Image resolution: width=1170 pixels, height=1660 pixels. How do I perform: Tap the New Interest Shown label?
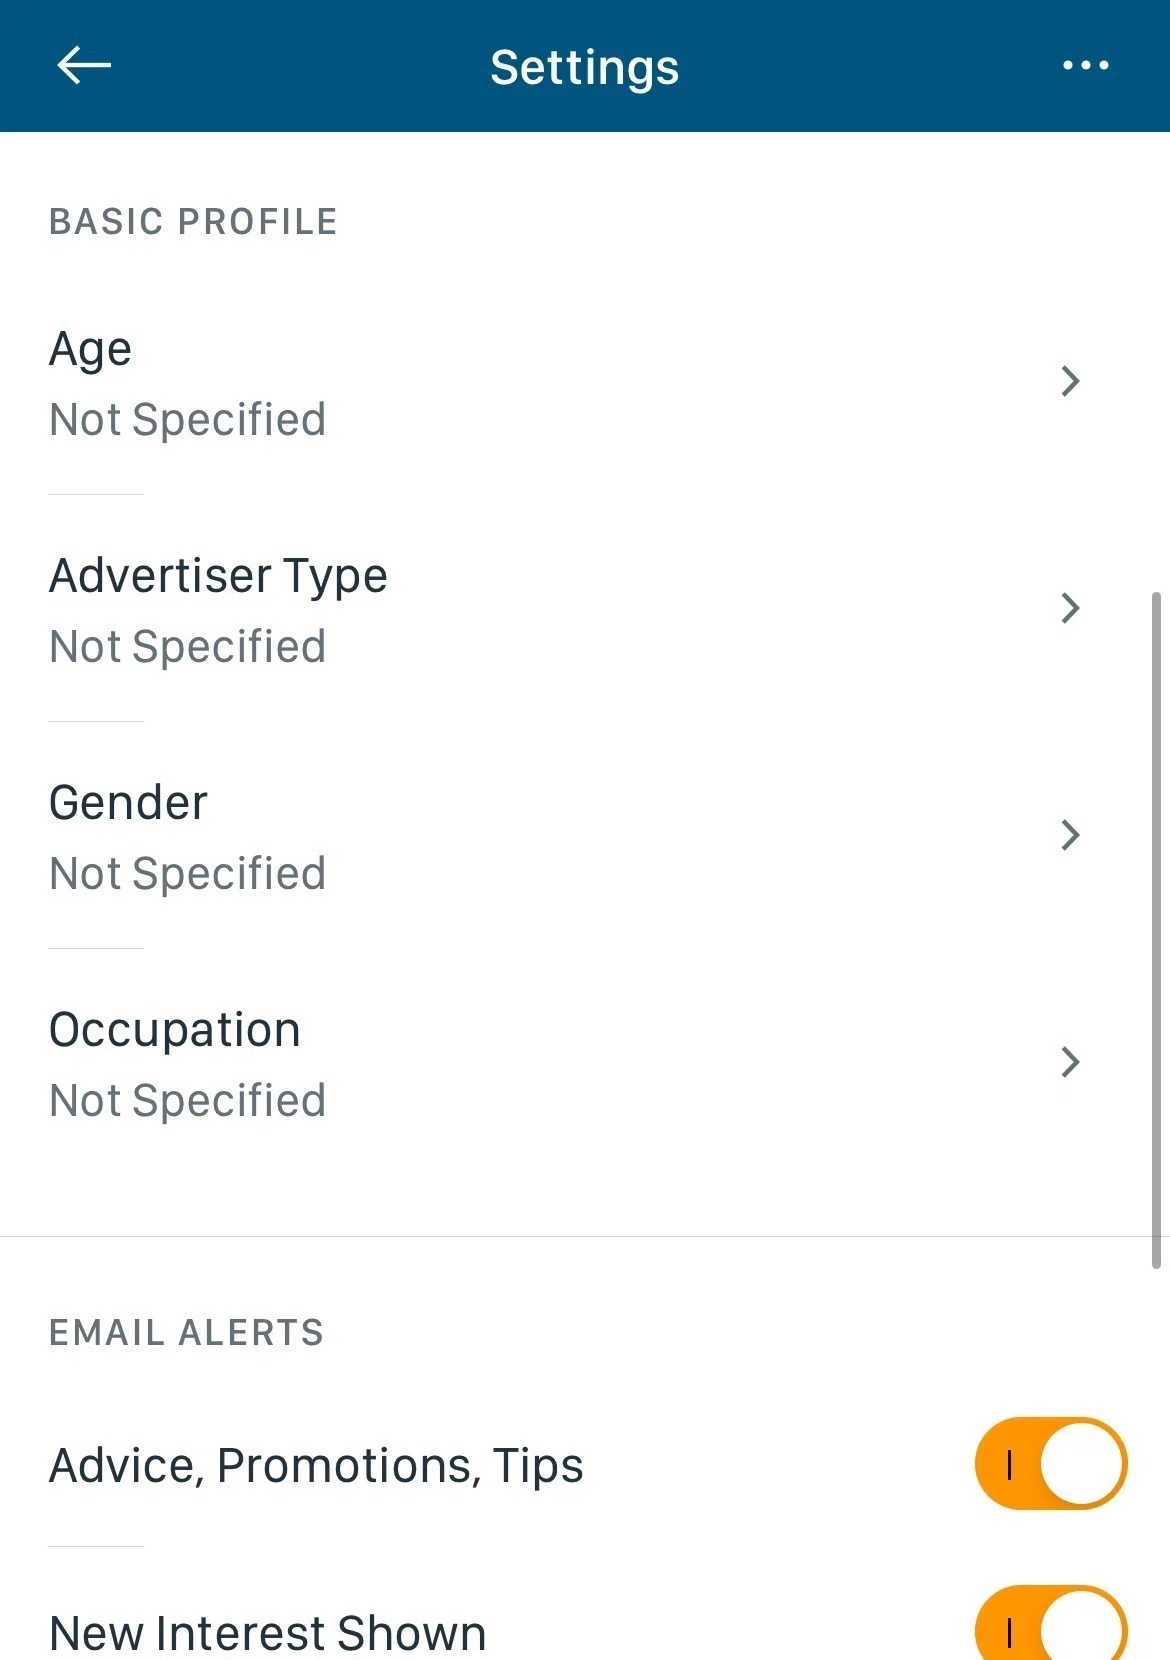pos(267,1633)
